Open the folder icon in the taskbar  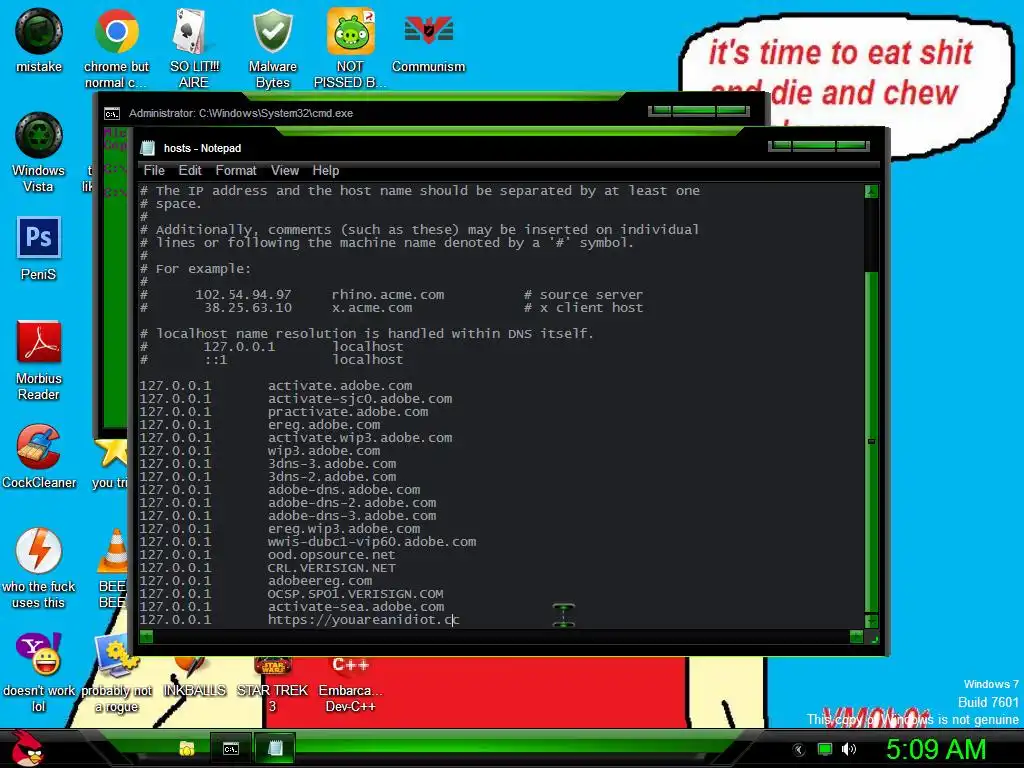point(187,748)
